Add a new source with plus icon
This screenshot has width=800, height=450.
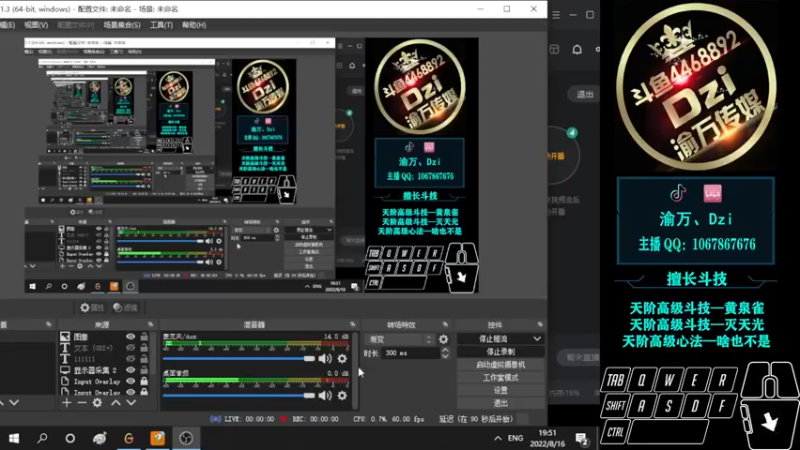(67, 403)
